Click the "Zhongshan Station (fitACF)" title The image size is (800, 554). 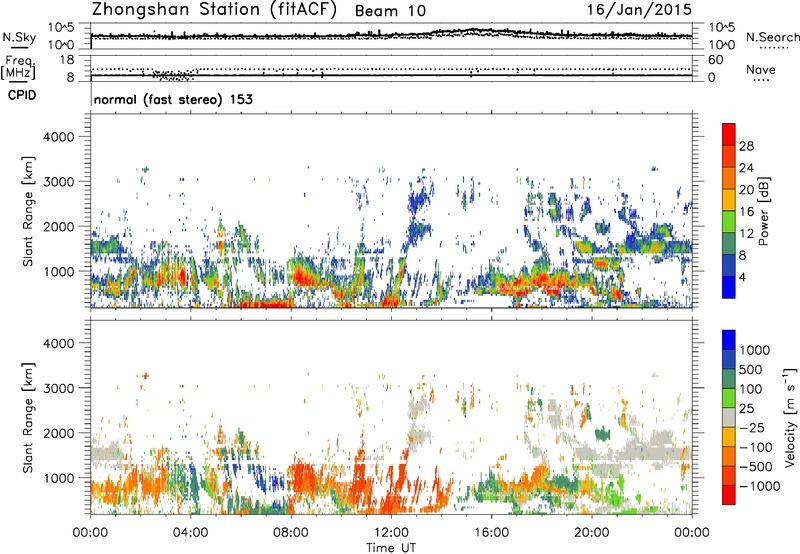pyautogui.click(x=214, y=10)
